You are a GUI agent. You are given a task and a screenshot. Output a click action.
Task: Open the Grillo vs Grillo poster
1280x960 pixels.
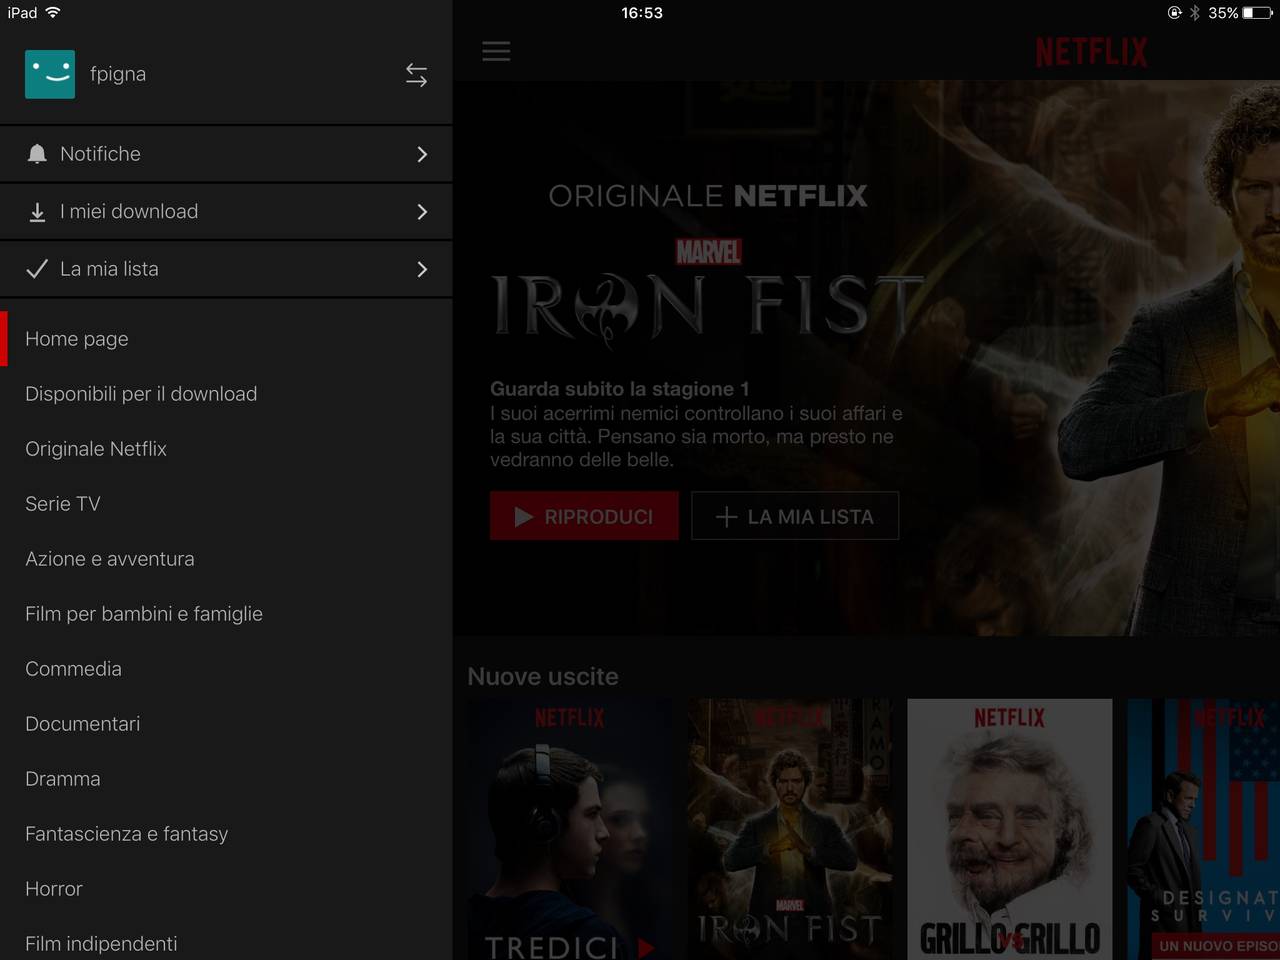(x=1010, y=829)
